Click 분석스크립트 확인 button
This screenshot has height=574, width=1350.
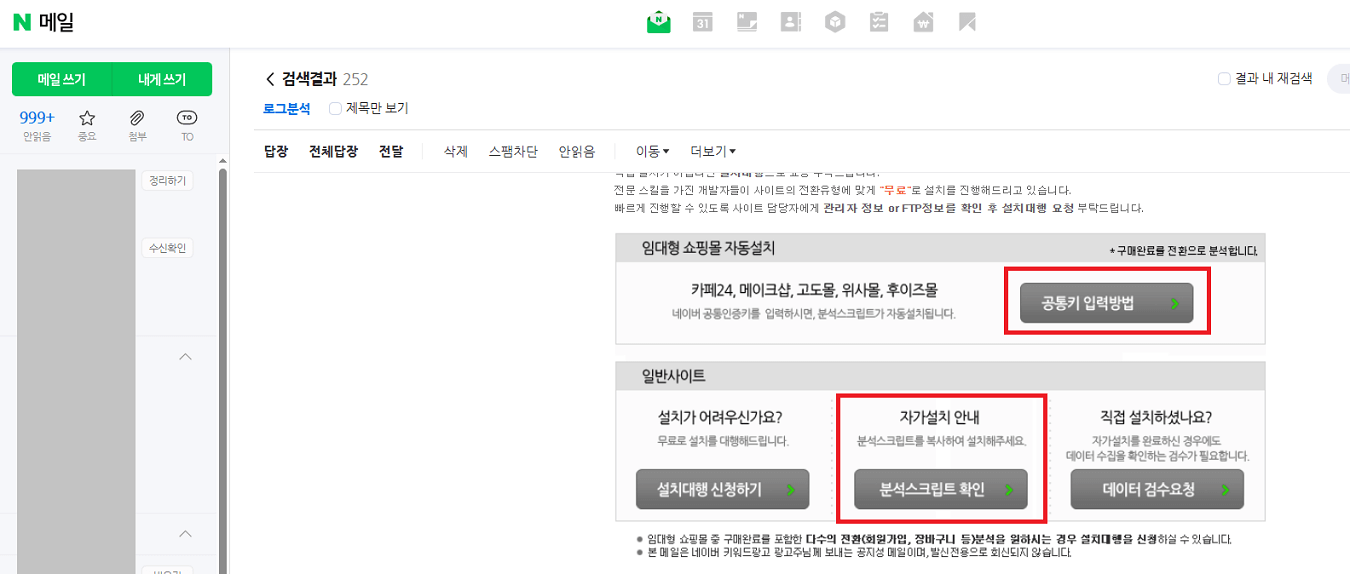[x=940, y=489]
